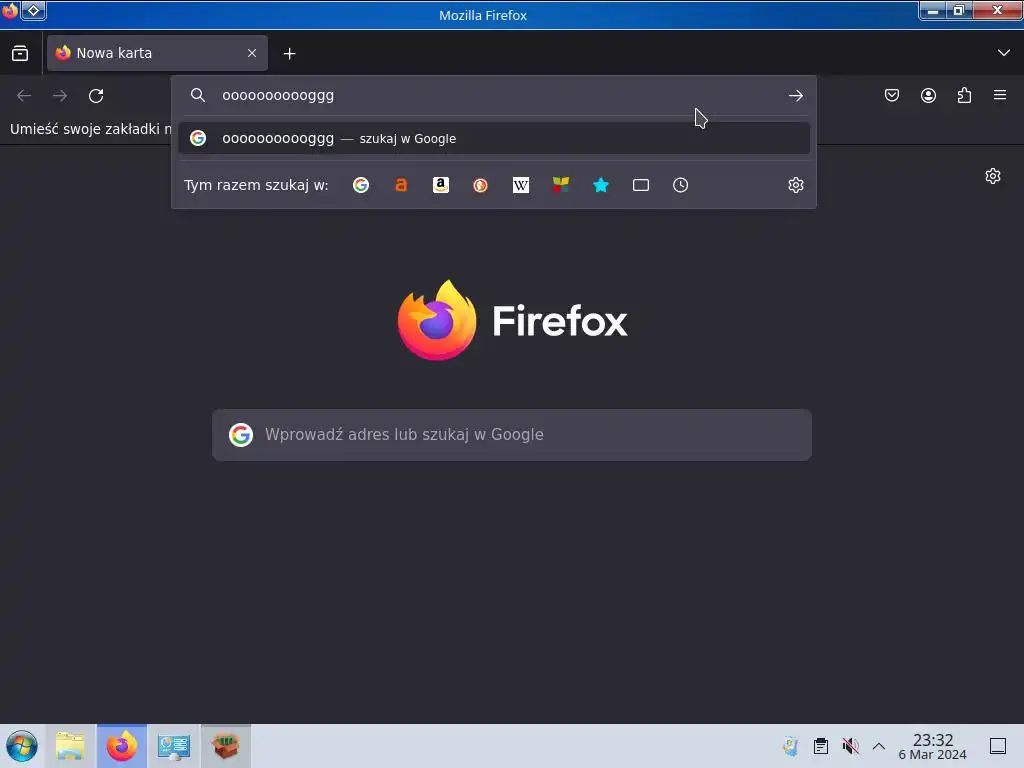Click the show desktop button on the taskbar

tap(998, 746)
